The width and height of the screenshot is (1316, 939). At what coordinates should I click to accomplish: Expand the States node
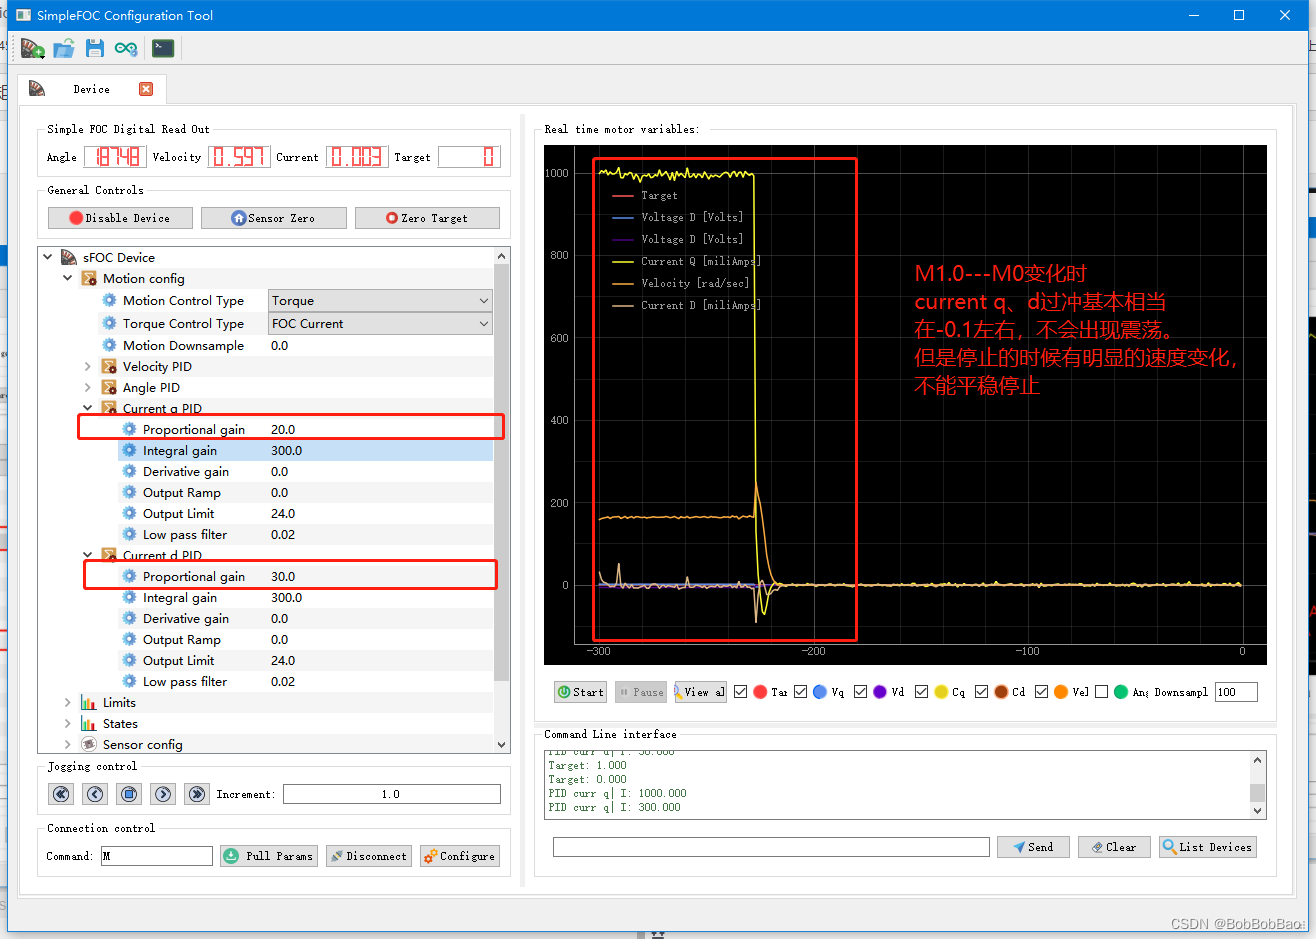(x=67, y=724)
